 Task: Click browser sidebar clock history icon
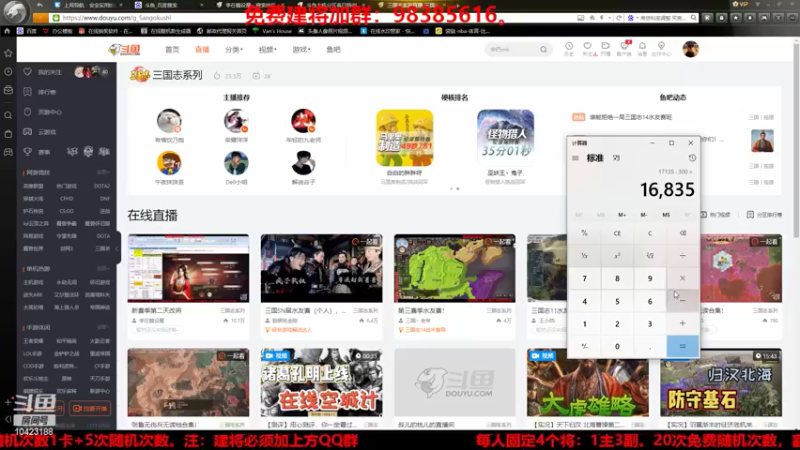coord(8,72)
